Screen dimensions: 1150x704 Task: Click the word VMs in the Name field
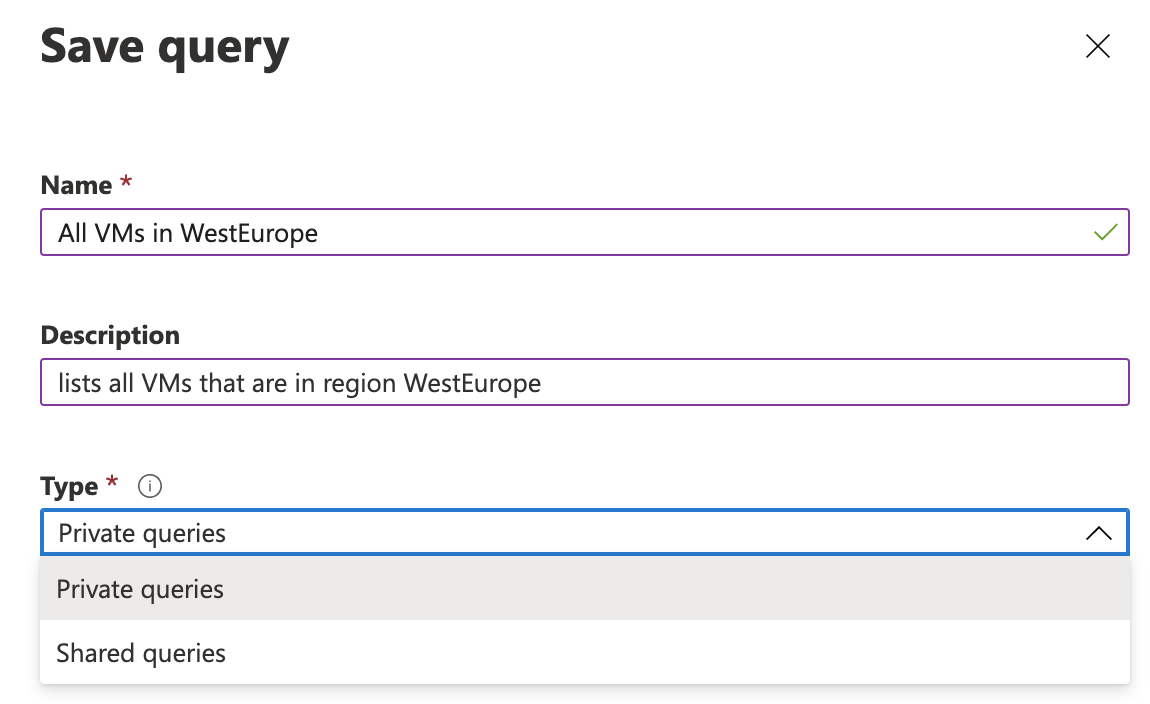(x=120, y=233)
